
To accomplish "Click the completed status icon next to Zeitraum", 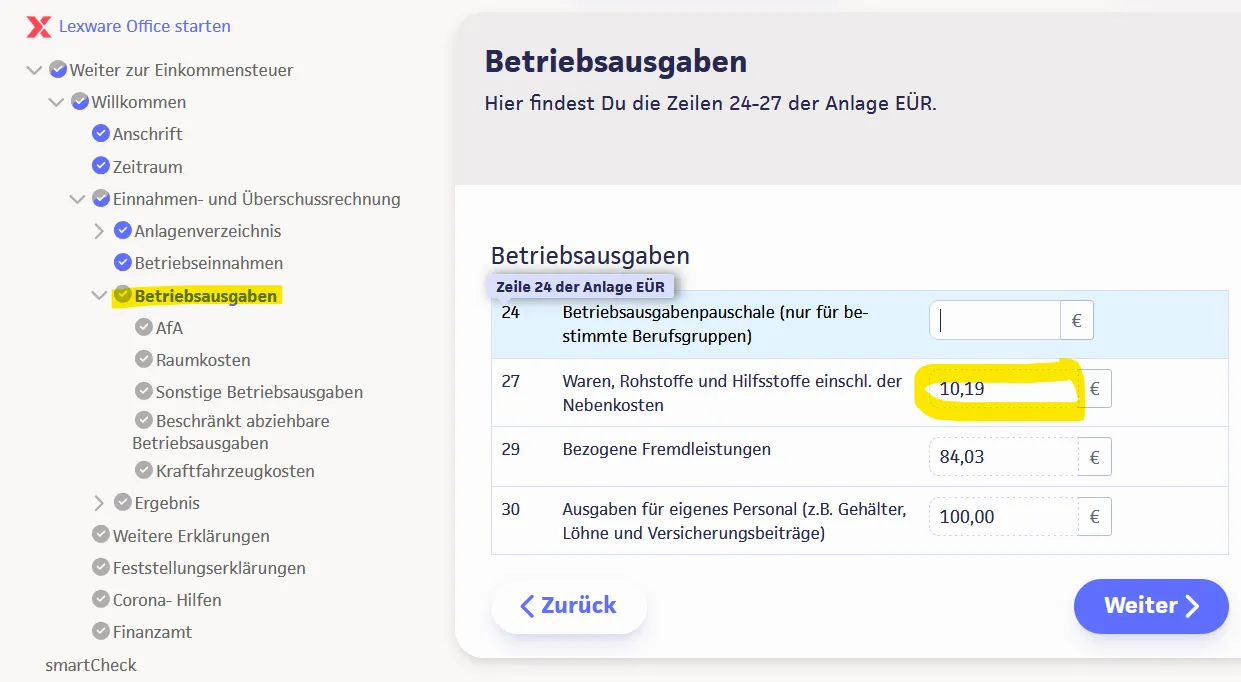I will 101,166.
